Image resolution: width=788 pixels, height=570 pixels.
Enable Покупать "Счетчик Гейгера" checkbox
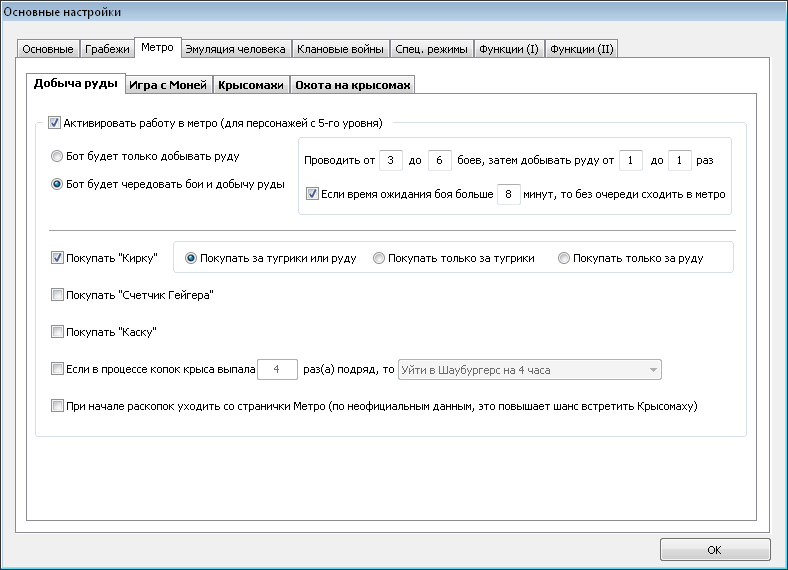[x=57, y=295]
